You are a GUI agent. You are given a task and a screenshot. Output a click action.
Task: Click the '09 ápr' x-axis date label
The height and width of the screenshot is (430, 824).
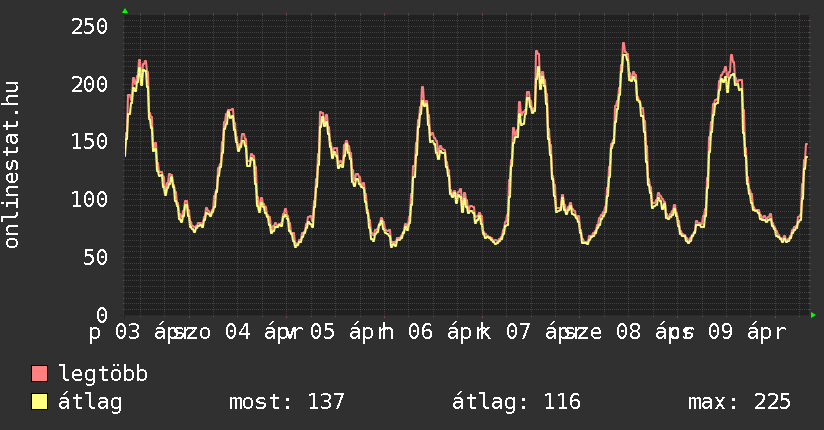point(746,331)
